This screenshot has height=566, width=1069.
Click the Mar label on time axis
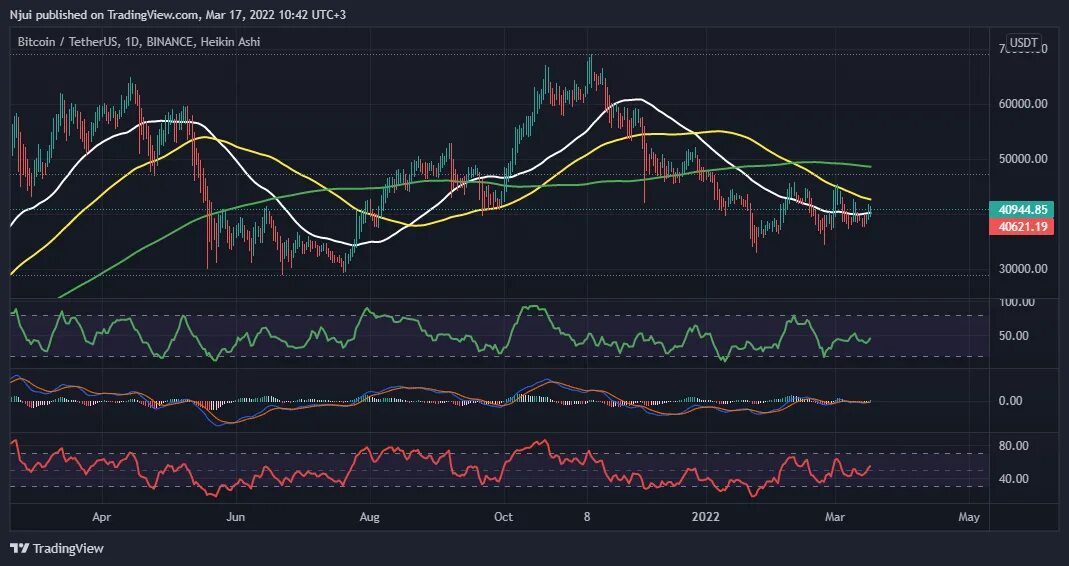click(x=835, y=518)
